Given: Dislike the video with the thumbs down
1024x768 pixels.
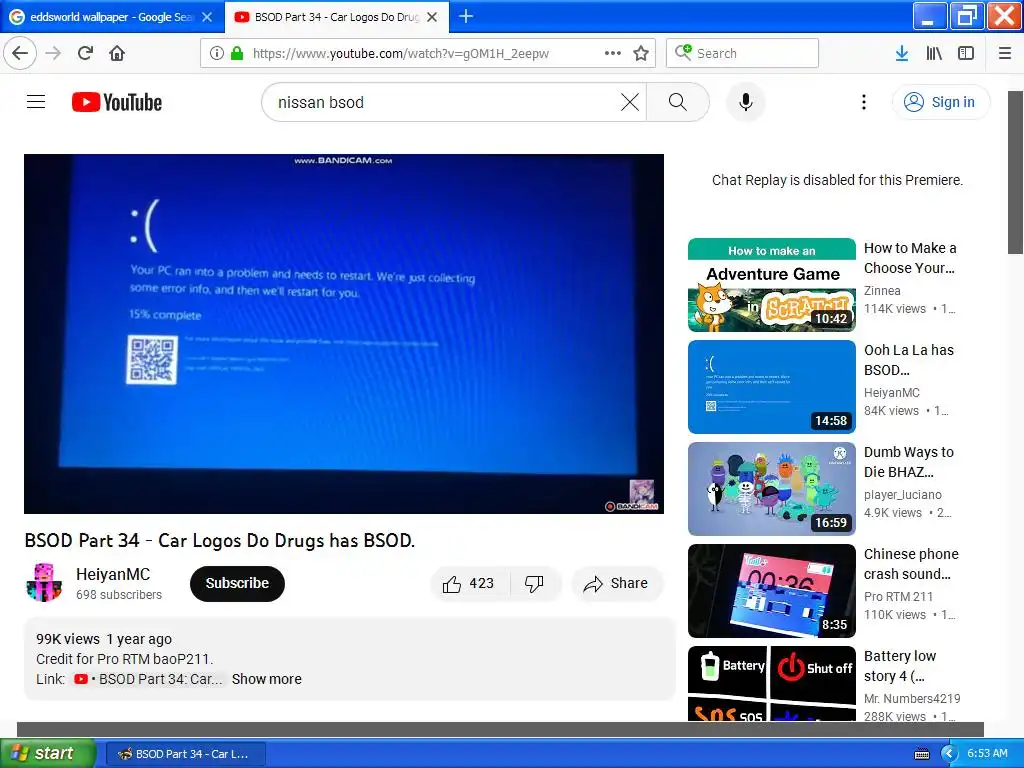Looking at the screenshot, I should click(x=535, y=584).
